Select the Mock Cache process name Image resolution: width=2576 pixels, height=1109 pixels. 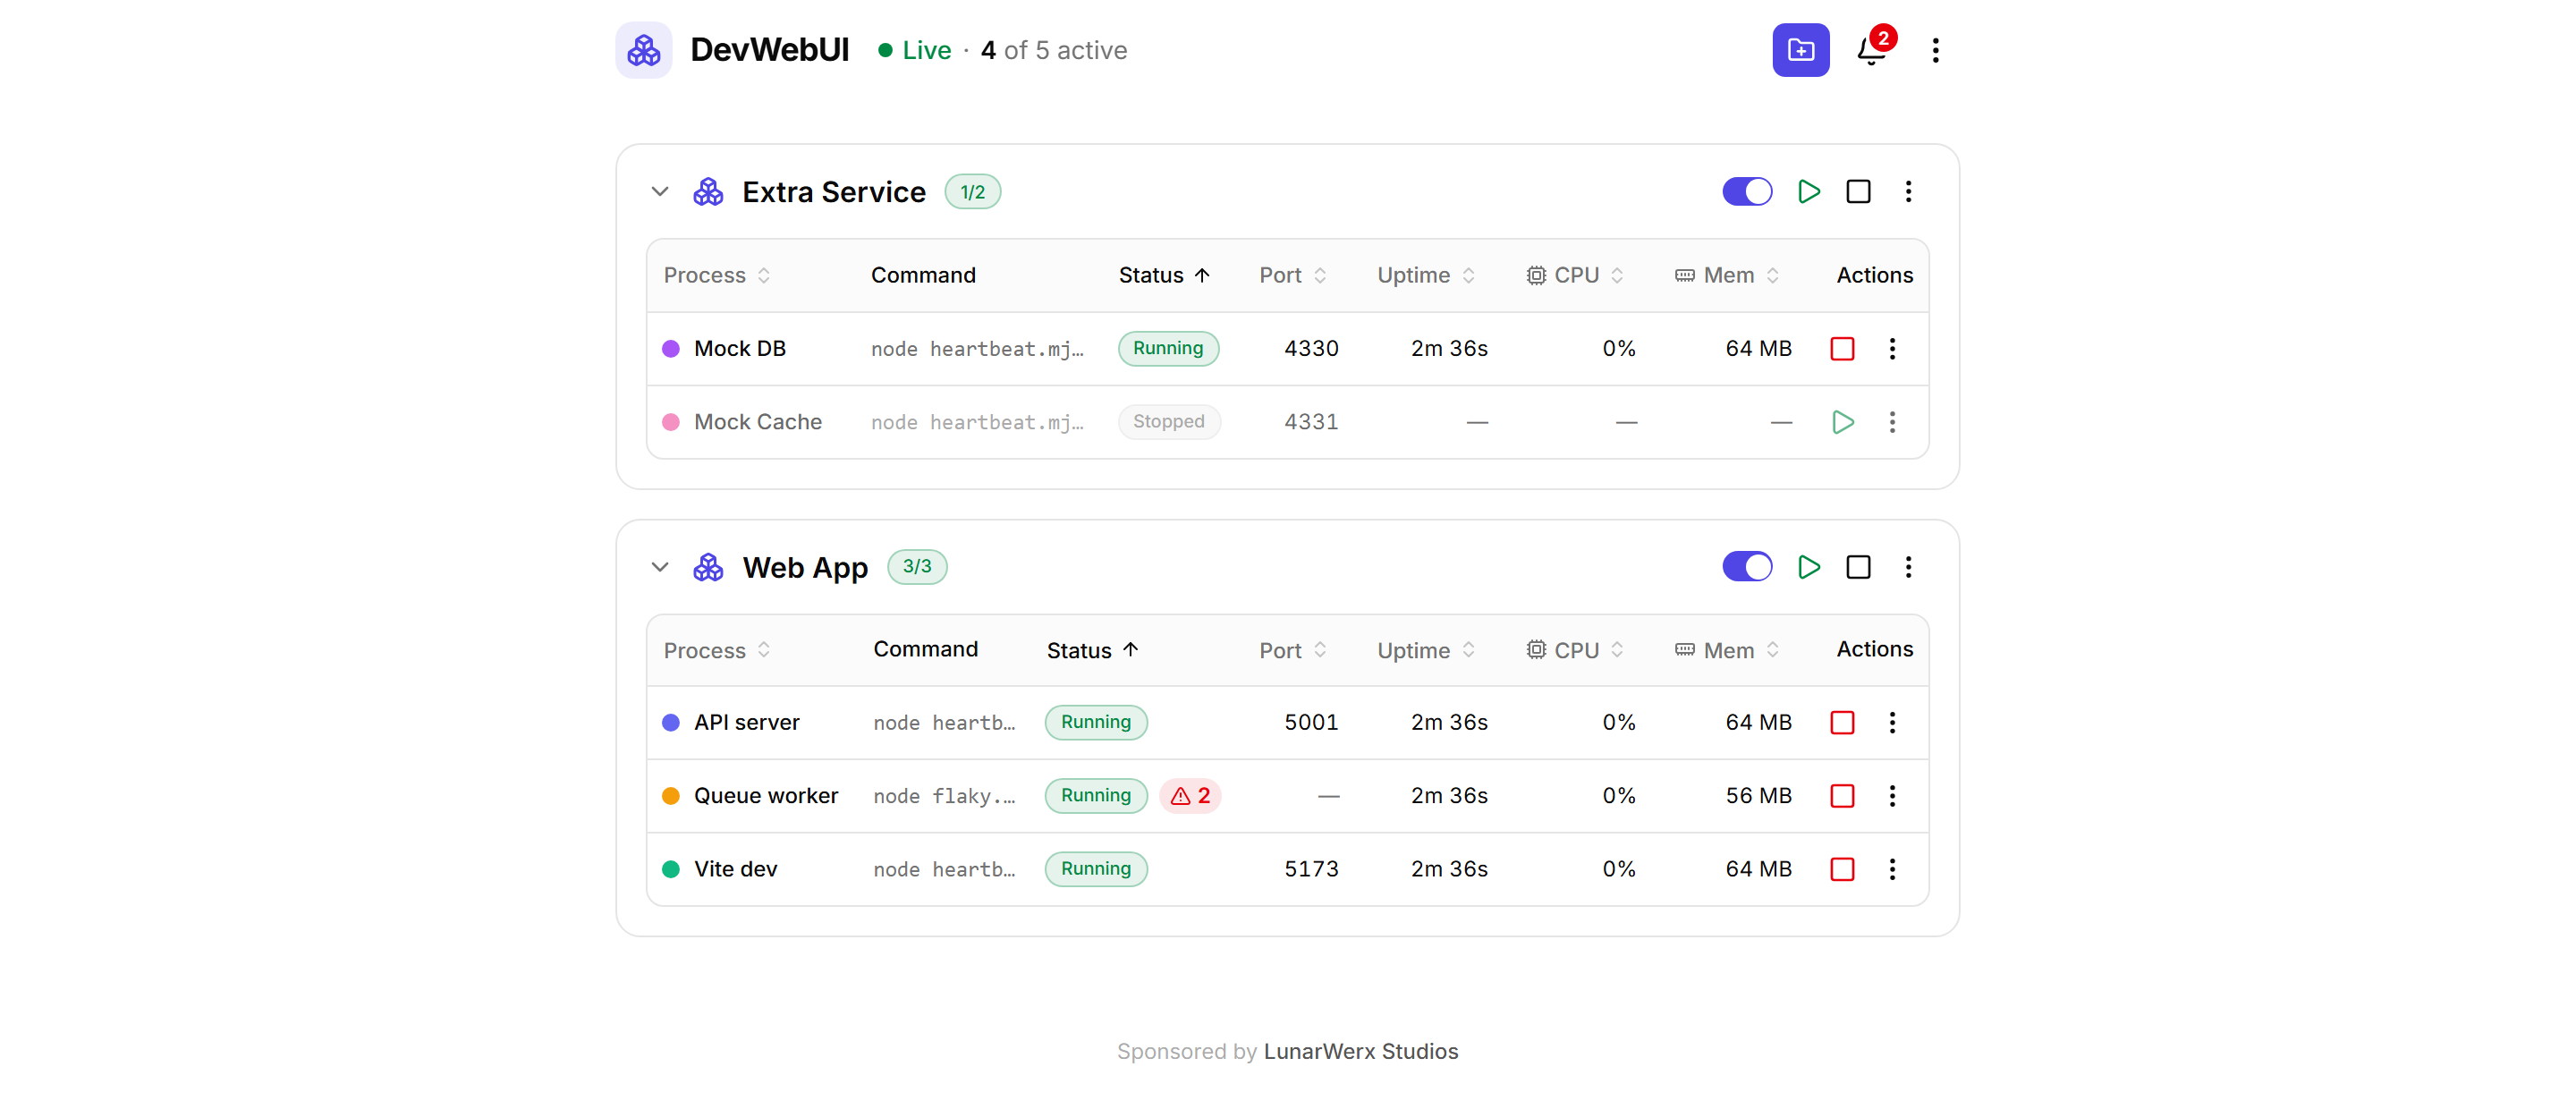tap(758, 422)
